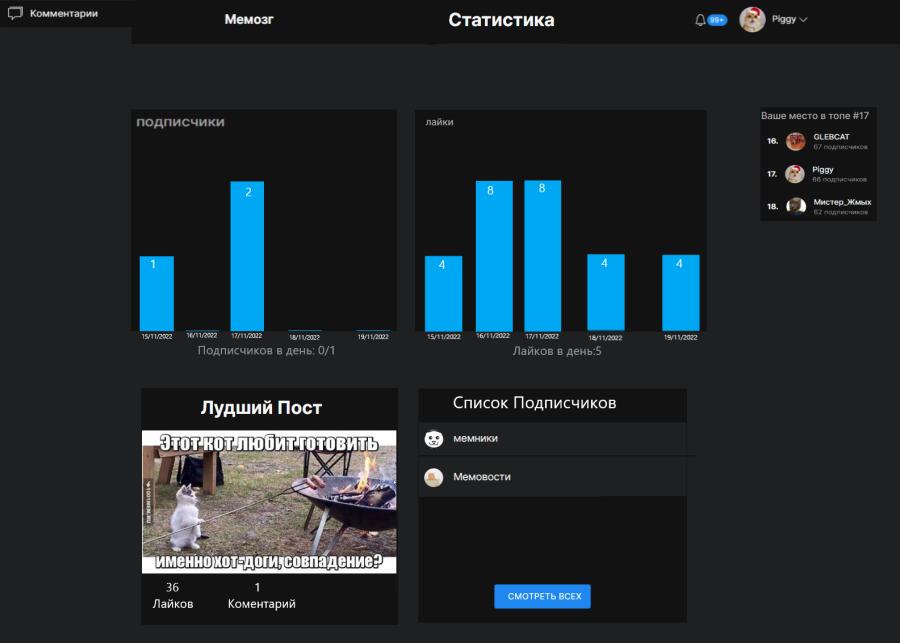Select the 16/11/2022 likes bar showing 8
Image resolution: width=900 pixels, height=643 pixels.
click(494, 255)
